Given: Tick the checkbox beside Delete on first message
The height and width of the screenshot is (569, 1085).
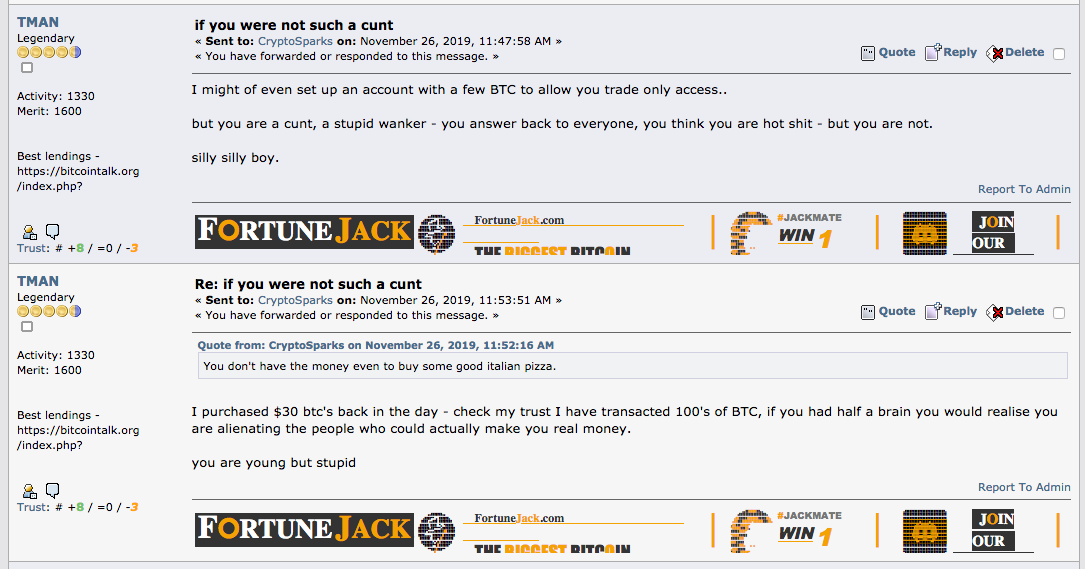Looking at the screenshot, I should tap(1059, 54).
